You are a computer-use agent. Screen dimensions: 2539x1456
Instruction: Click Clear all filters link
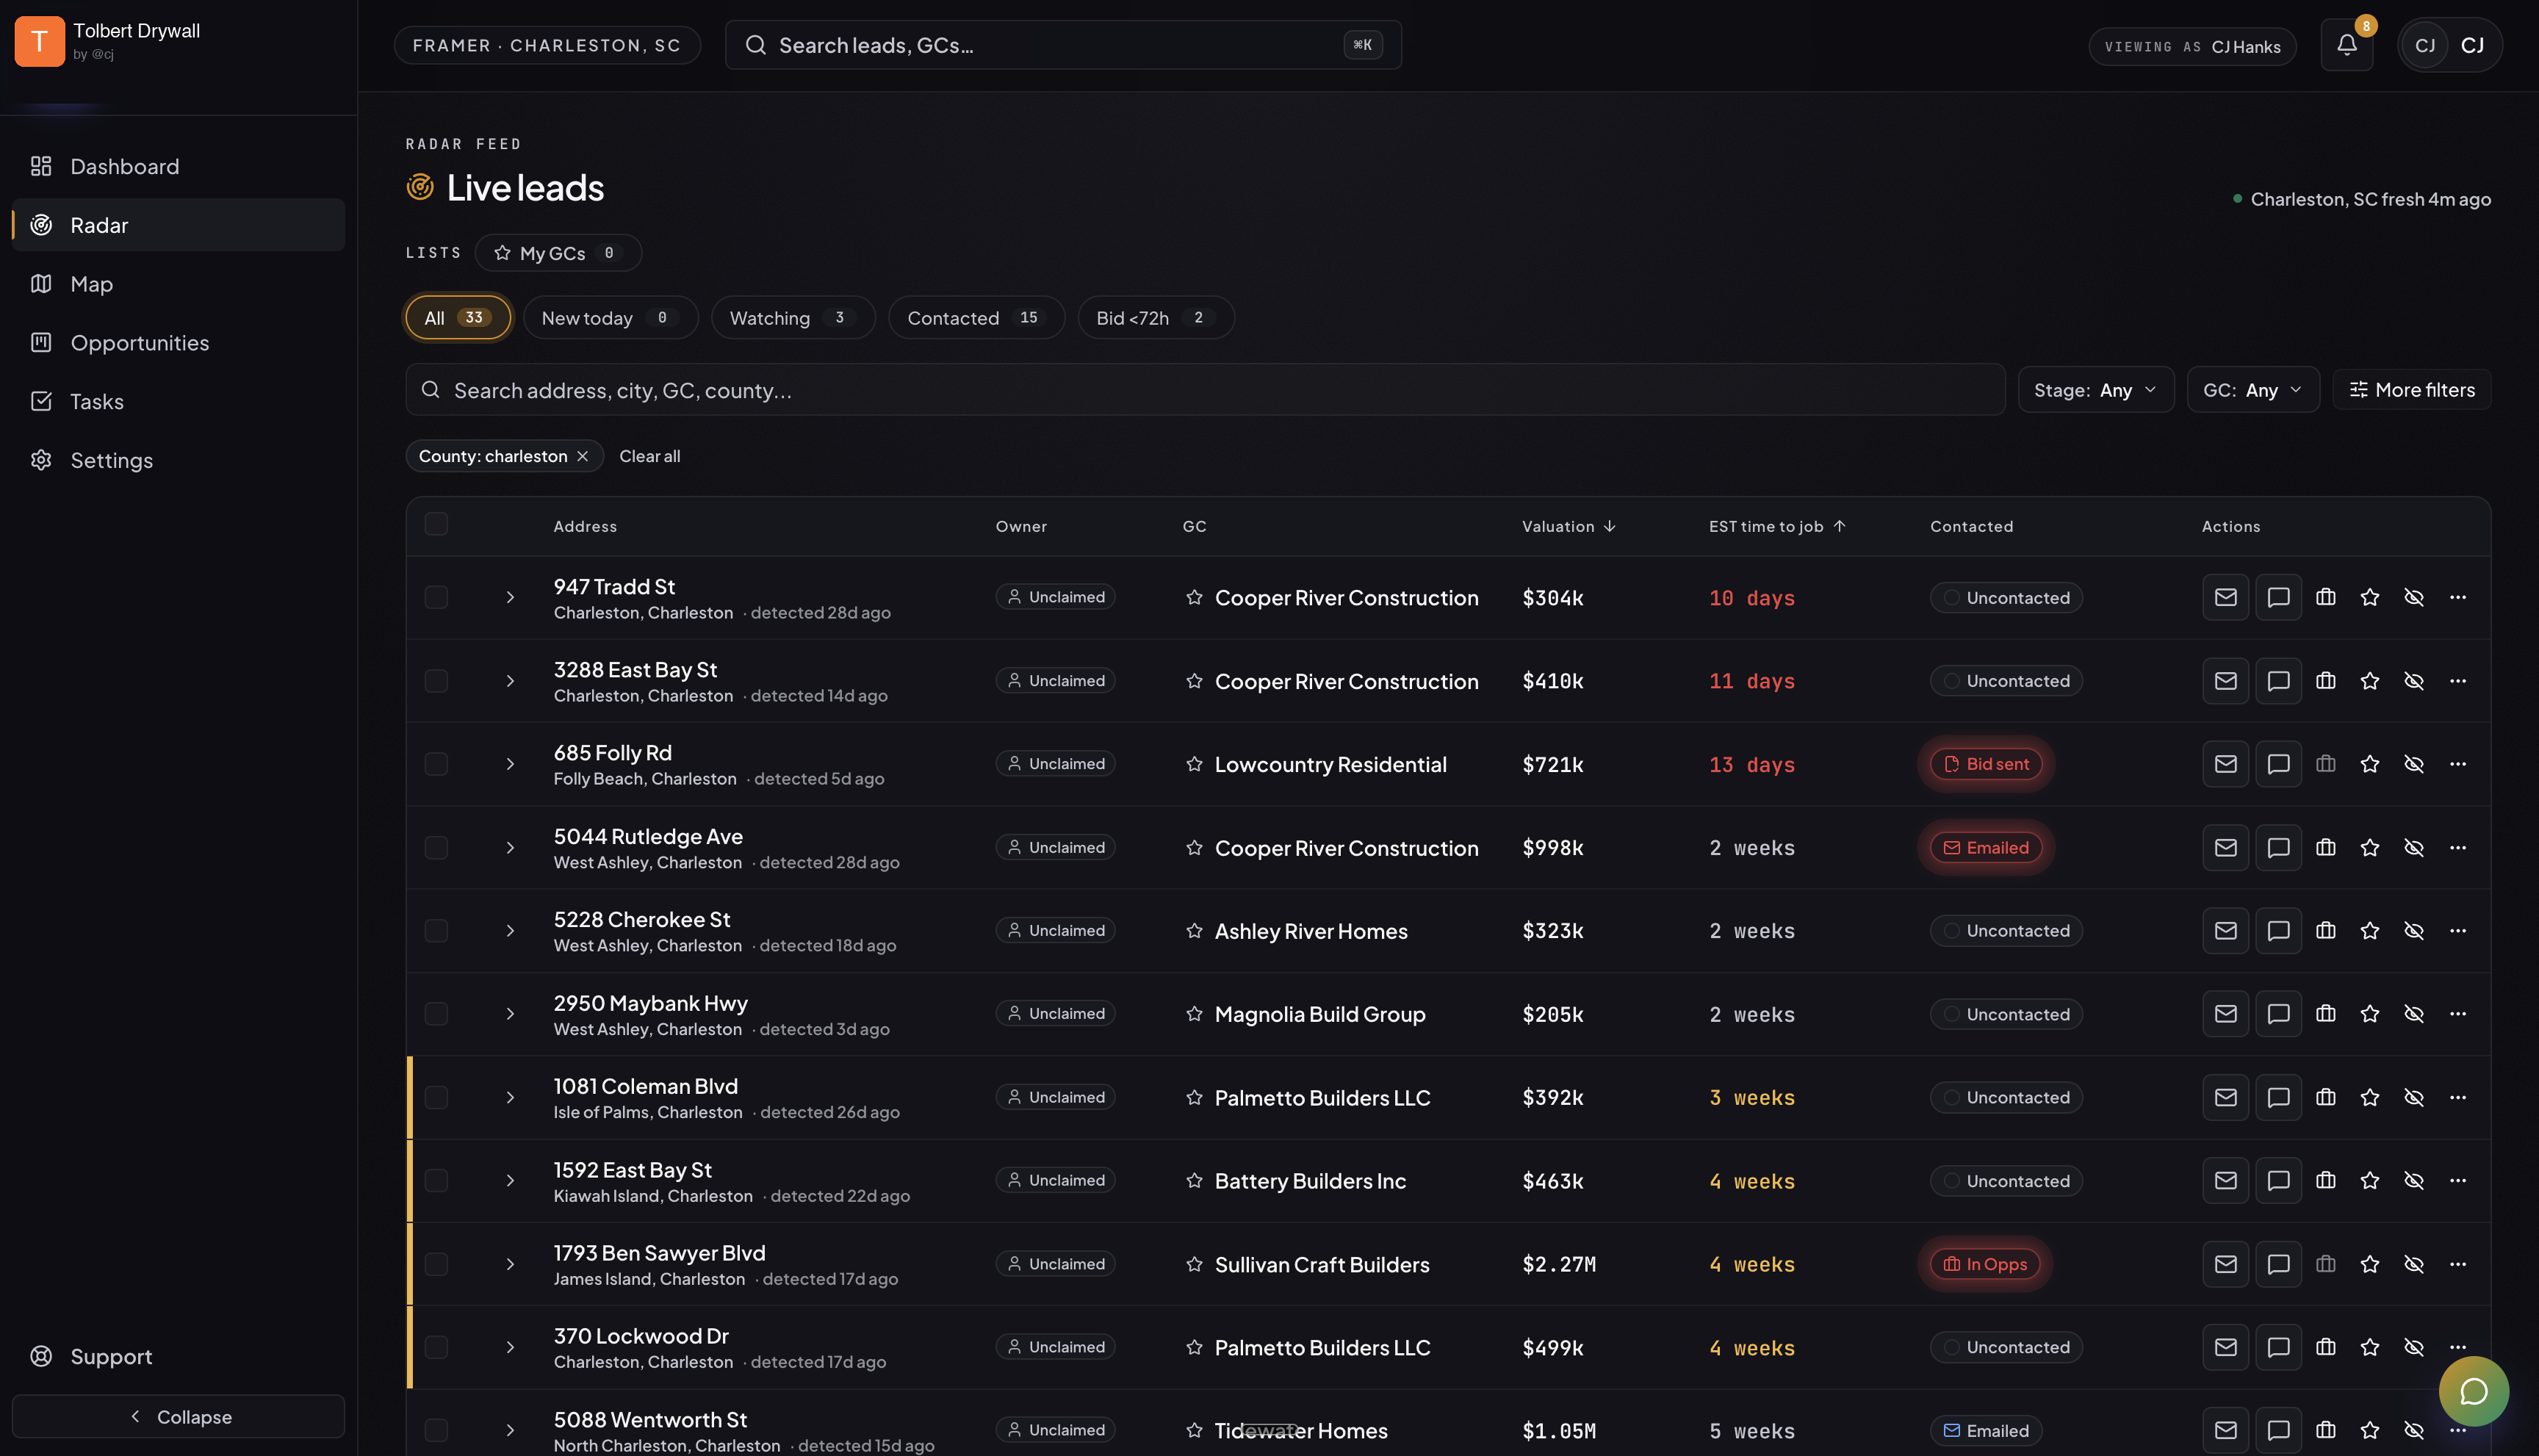pyautogui.click(x=649, y=456)
